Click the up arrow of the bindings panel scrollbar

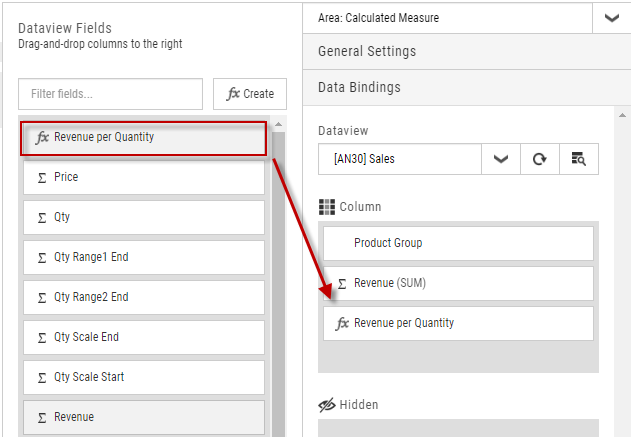(622, 115)
